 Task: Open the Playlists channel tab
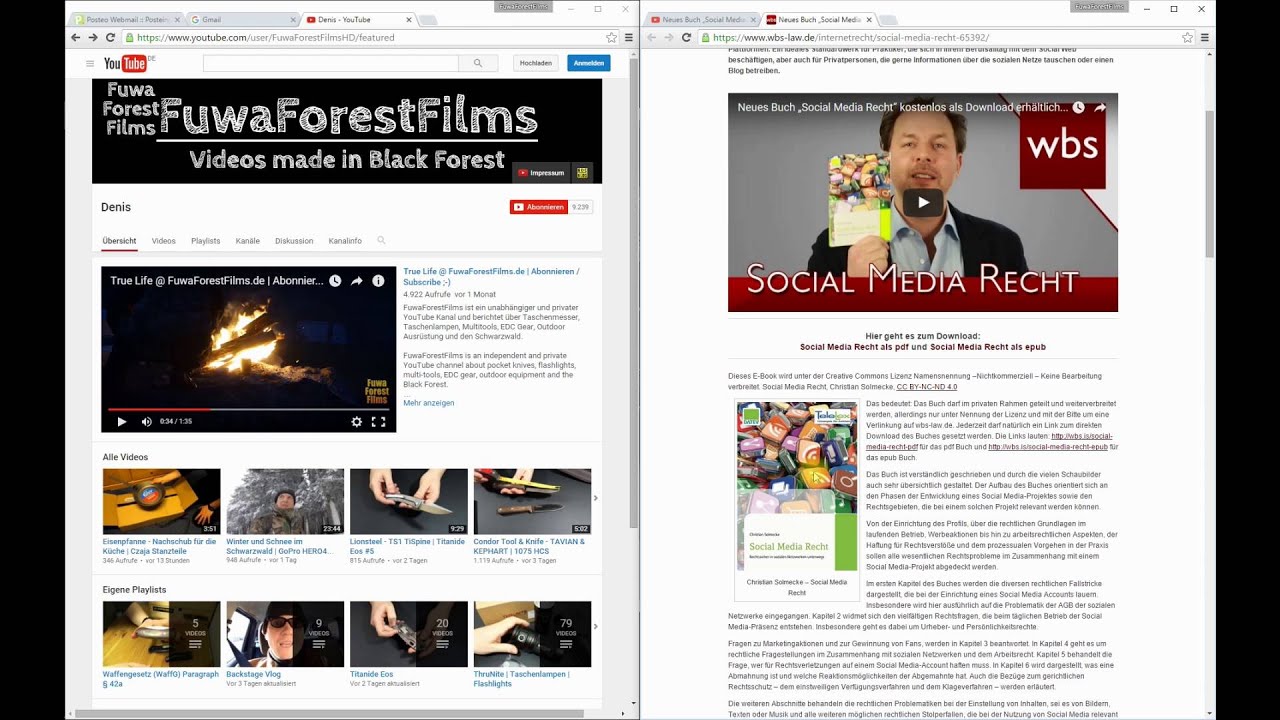pyautogui.click(x=205, y=241)
